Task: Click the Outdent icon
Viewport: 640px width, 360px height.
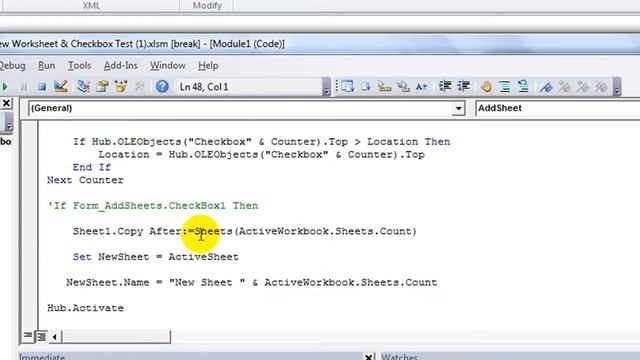Action: (464, 87)
